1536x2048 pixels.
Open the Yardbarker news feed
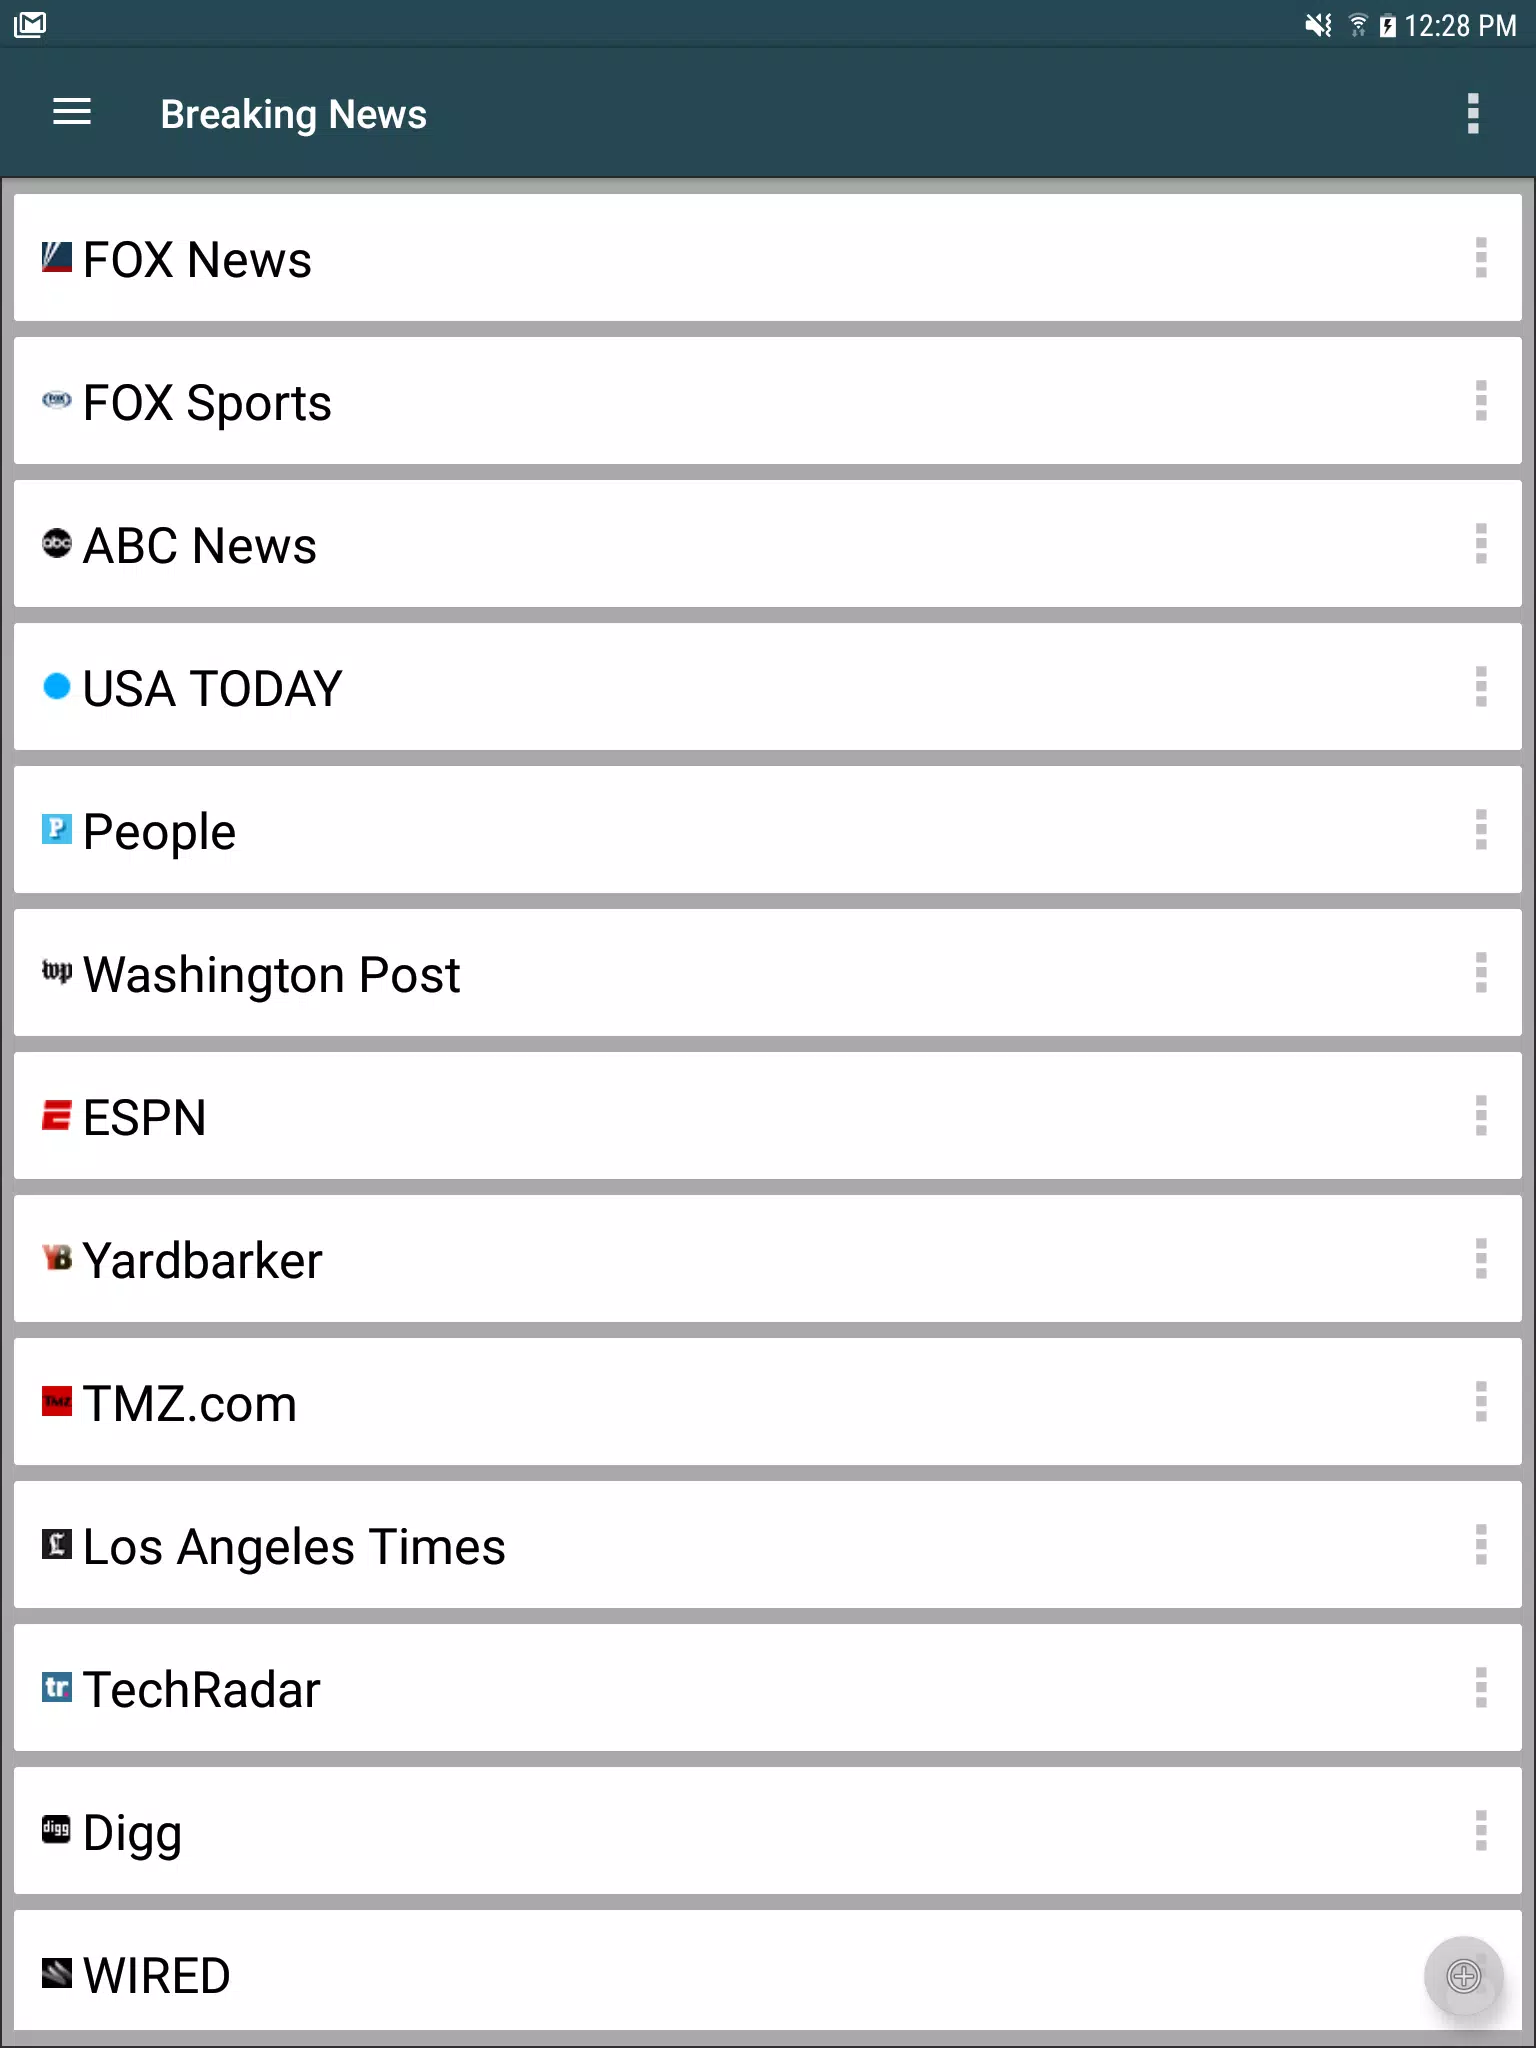(203, 1261)
